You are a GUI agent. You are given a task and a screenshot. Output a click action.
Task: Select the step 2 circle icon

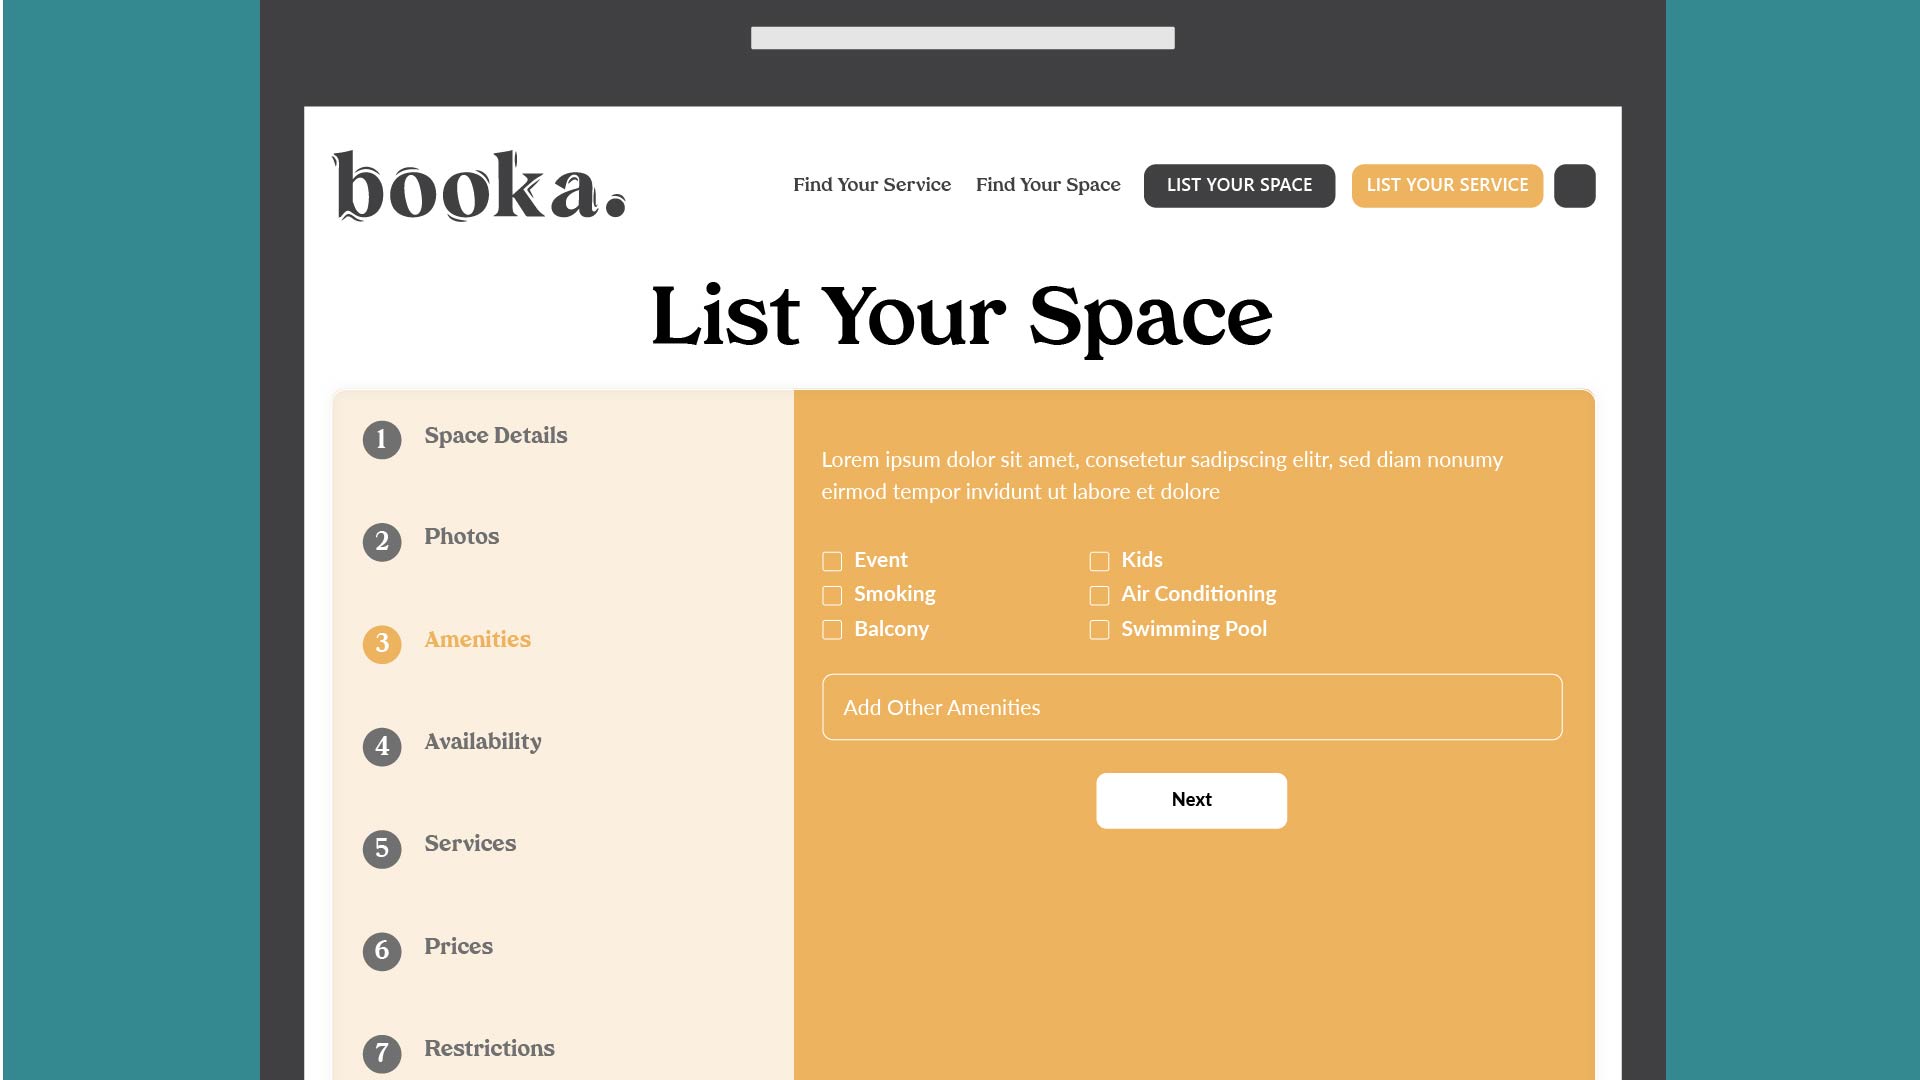point(382,542)
